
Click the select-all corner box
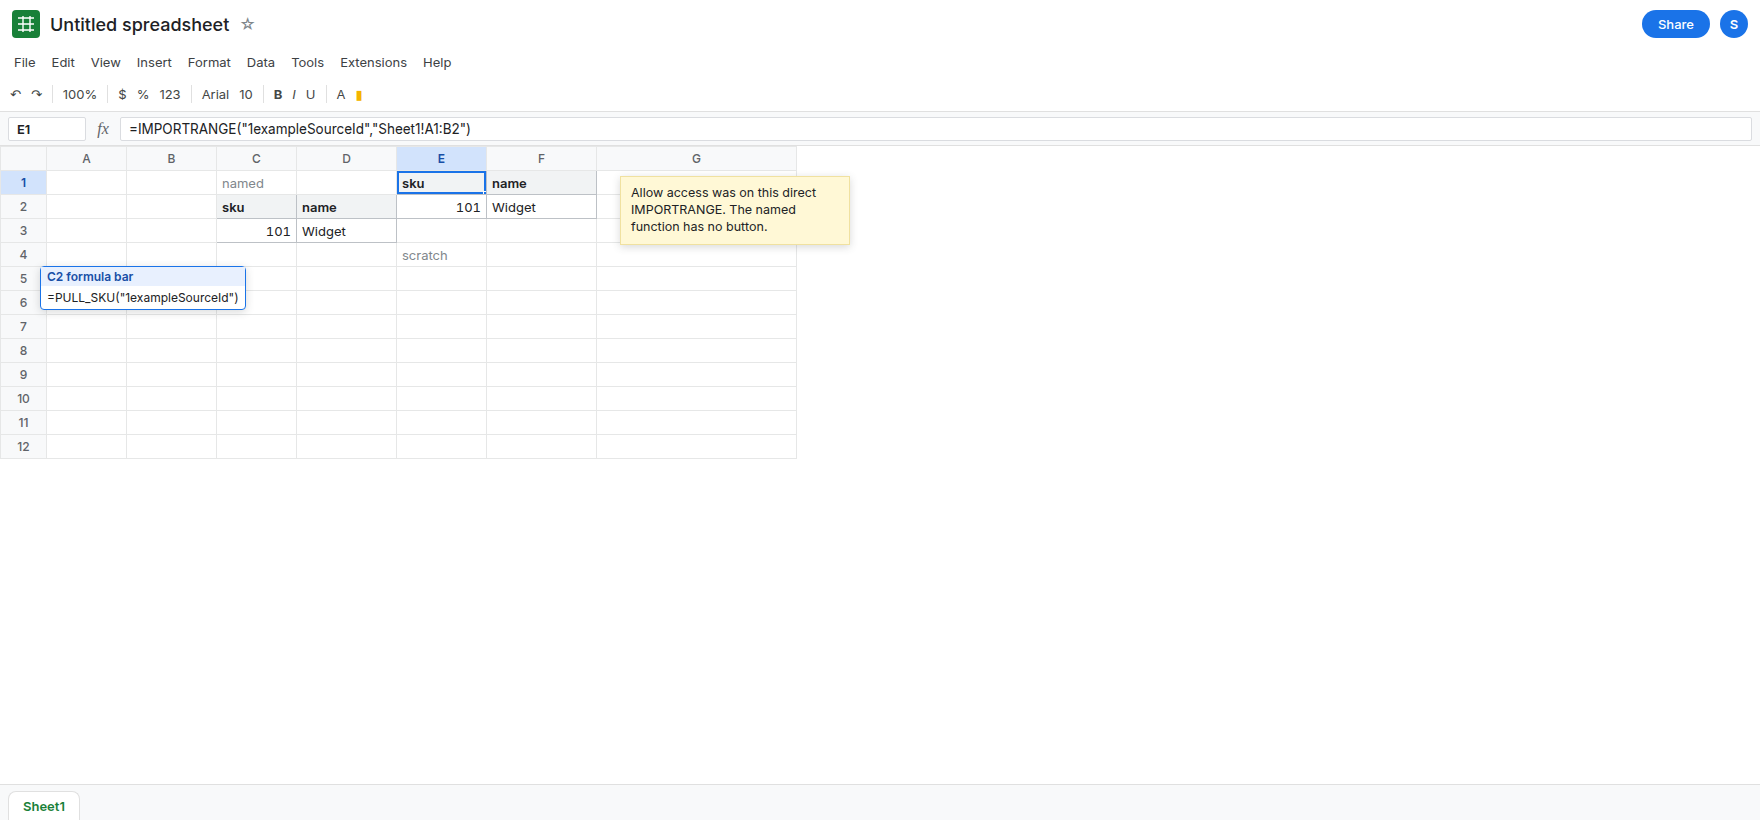(x=23, y=158)
